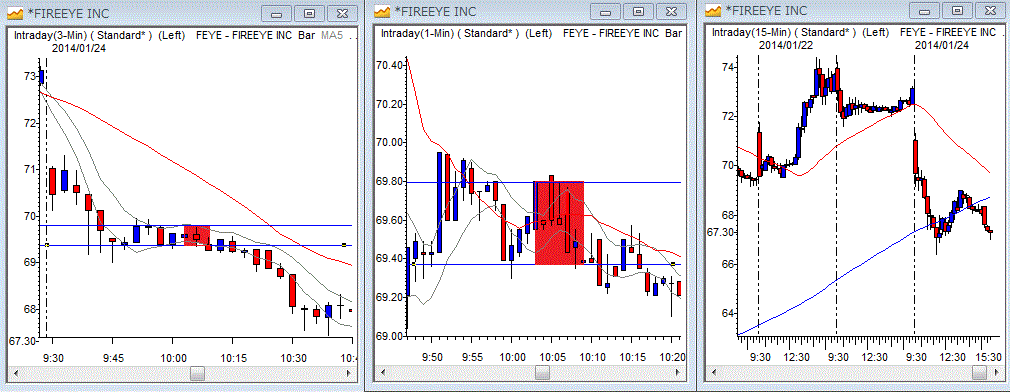The height and width of the screenshot is (392, 1010).
Task: Maximize the 3-Min FIREEYE chart window
Action: point(309,14)
